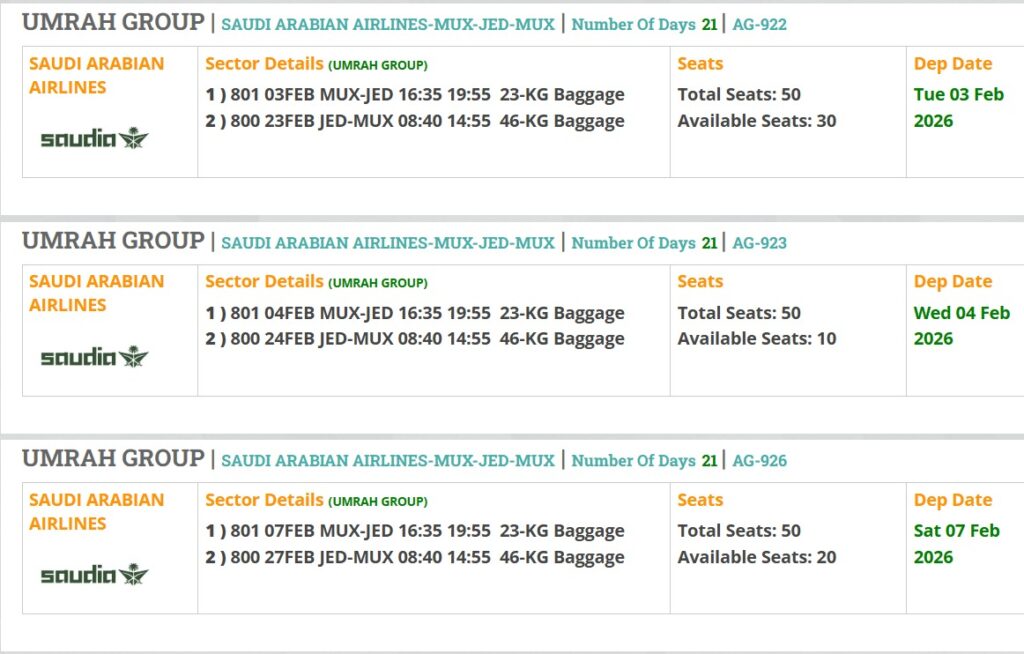Click the Saudia logo in the AG-926 card
1024x654 pixels.
(94, 574)
